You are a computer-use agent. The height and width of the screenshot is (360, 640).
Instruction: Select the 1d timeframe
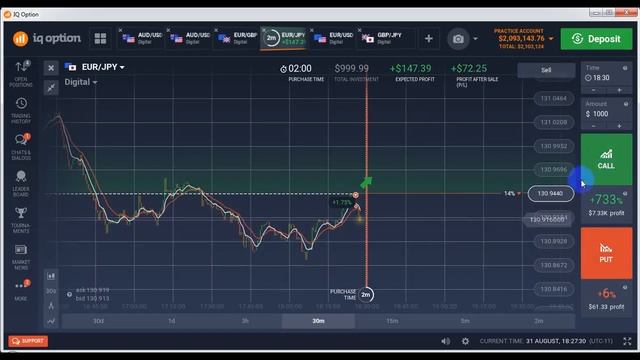click(x=171, y=321)
